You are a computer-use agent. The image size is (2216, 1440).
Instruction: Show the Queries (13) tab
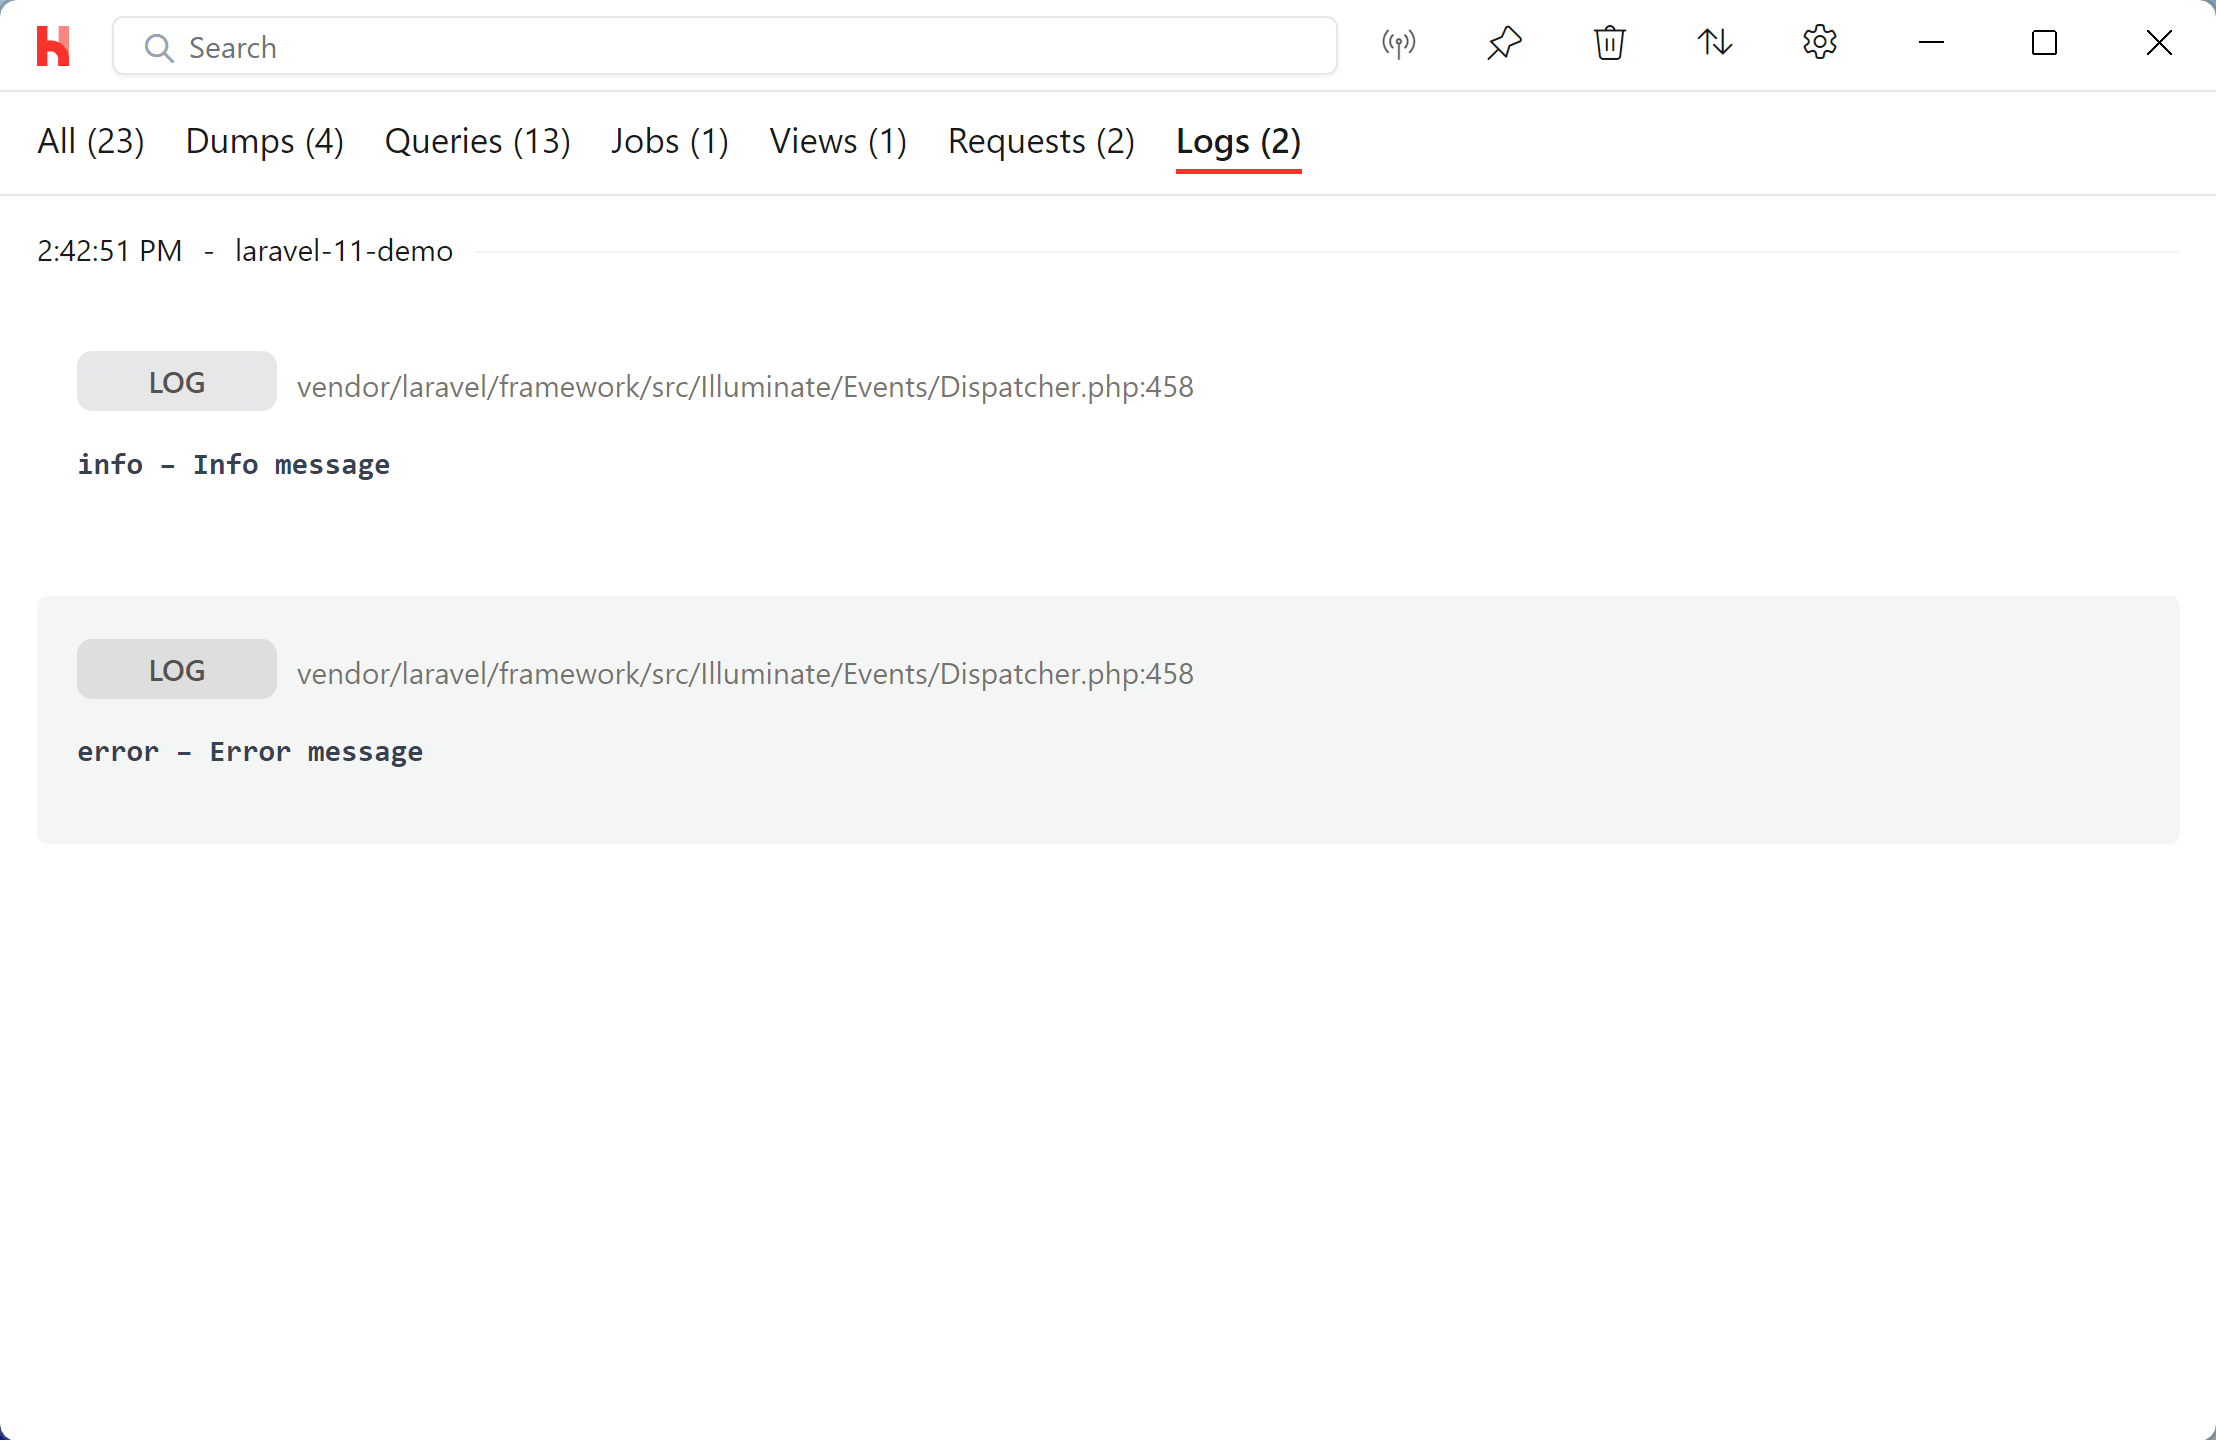(x=477, y=142)
